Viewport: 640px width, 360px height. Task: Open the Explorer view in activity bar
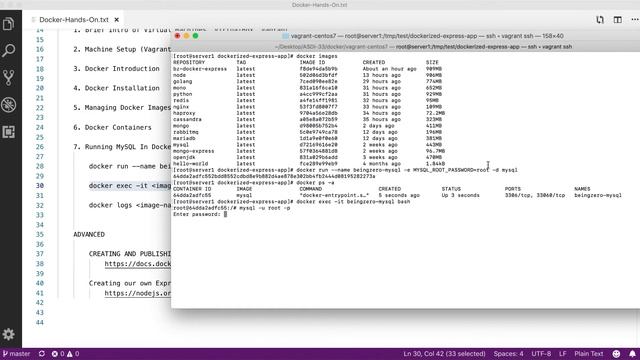tap(9, 24)
